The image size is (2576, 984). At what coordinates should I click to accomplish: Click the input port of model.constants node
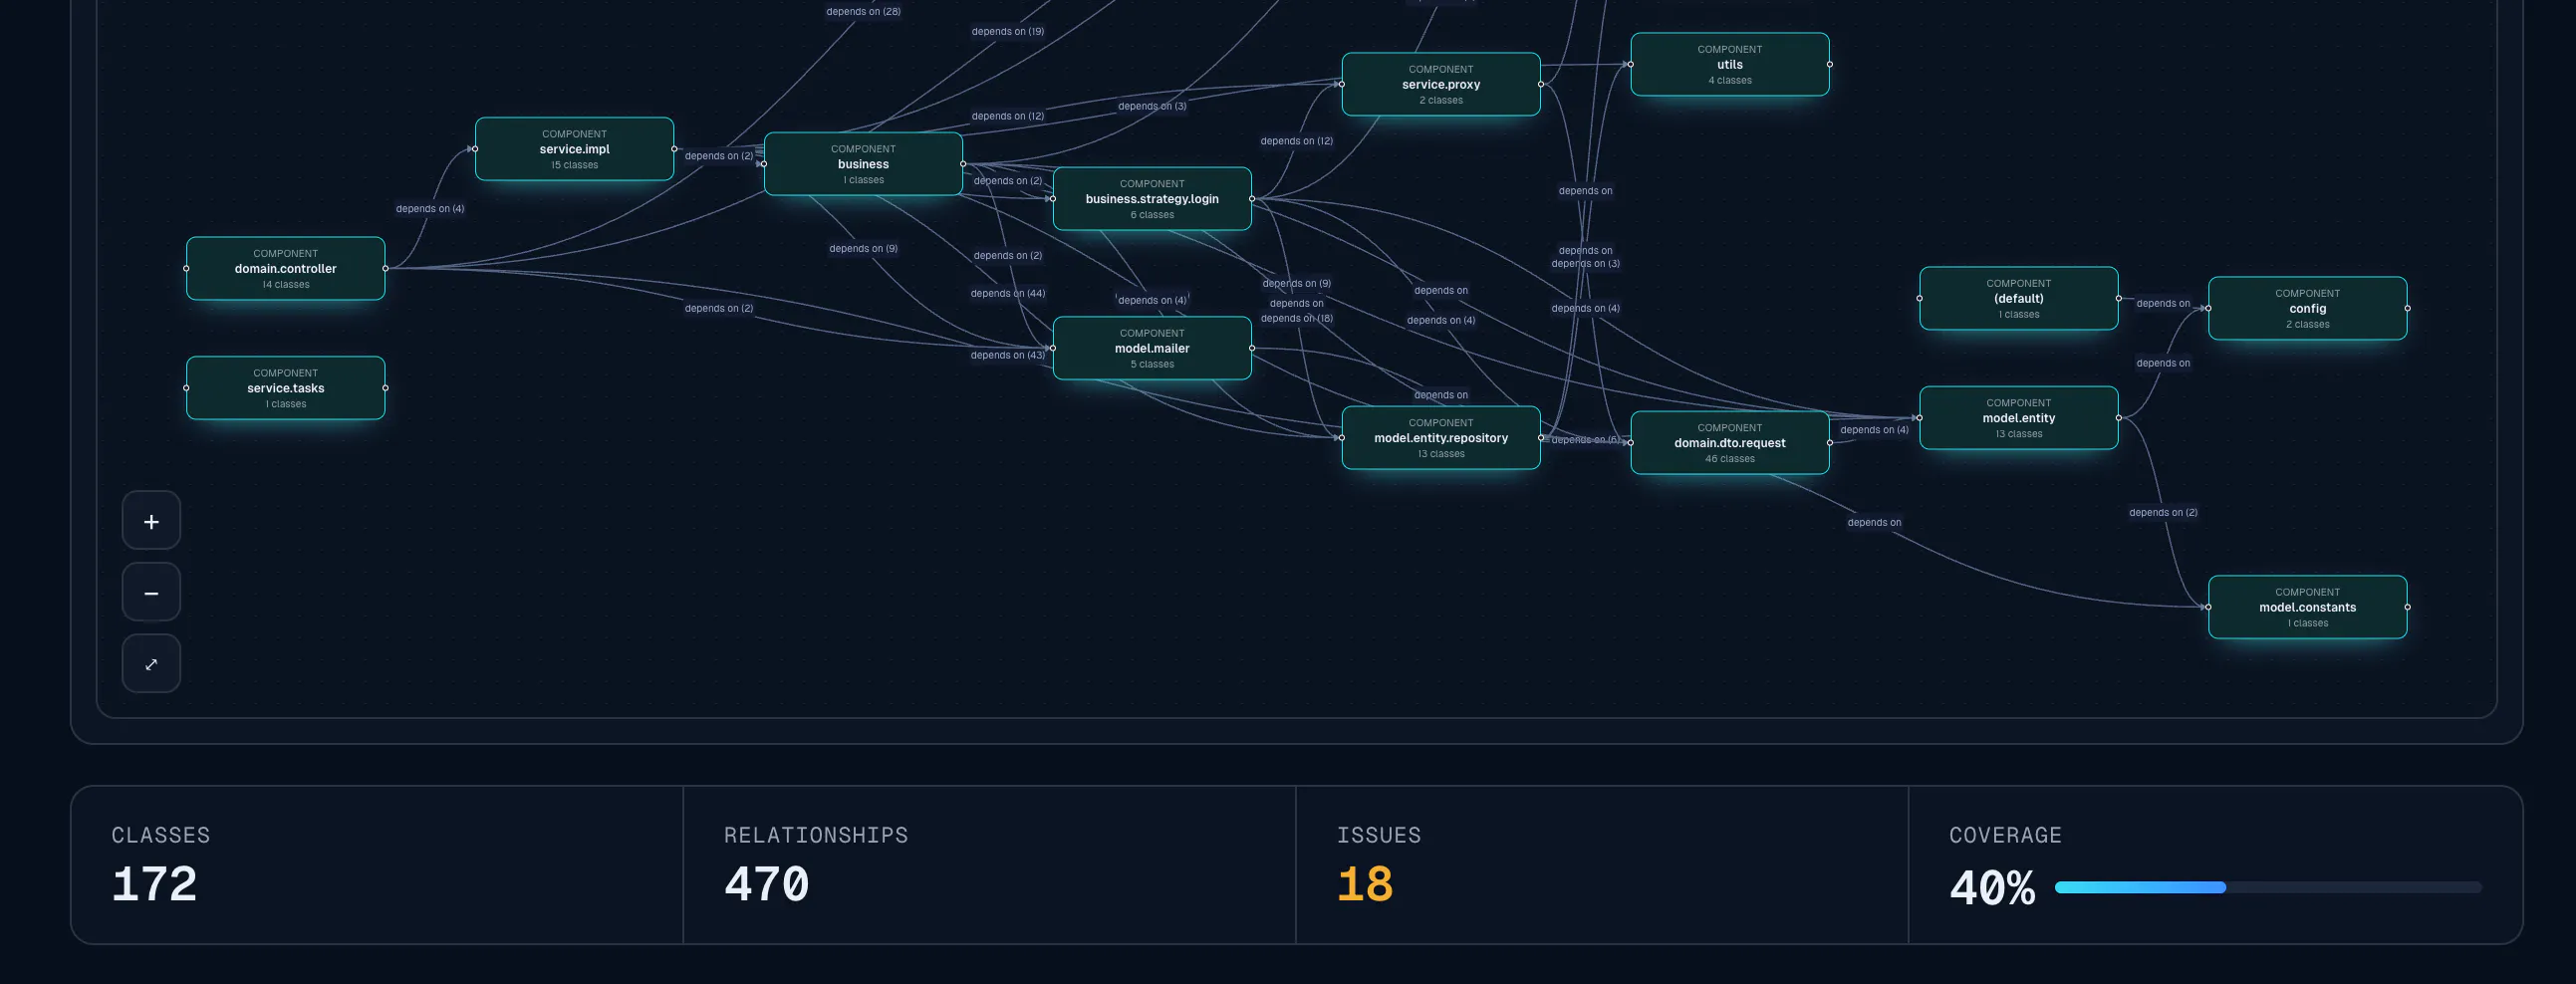(2209, 607)
